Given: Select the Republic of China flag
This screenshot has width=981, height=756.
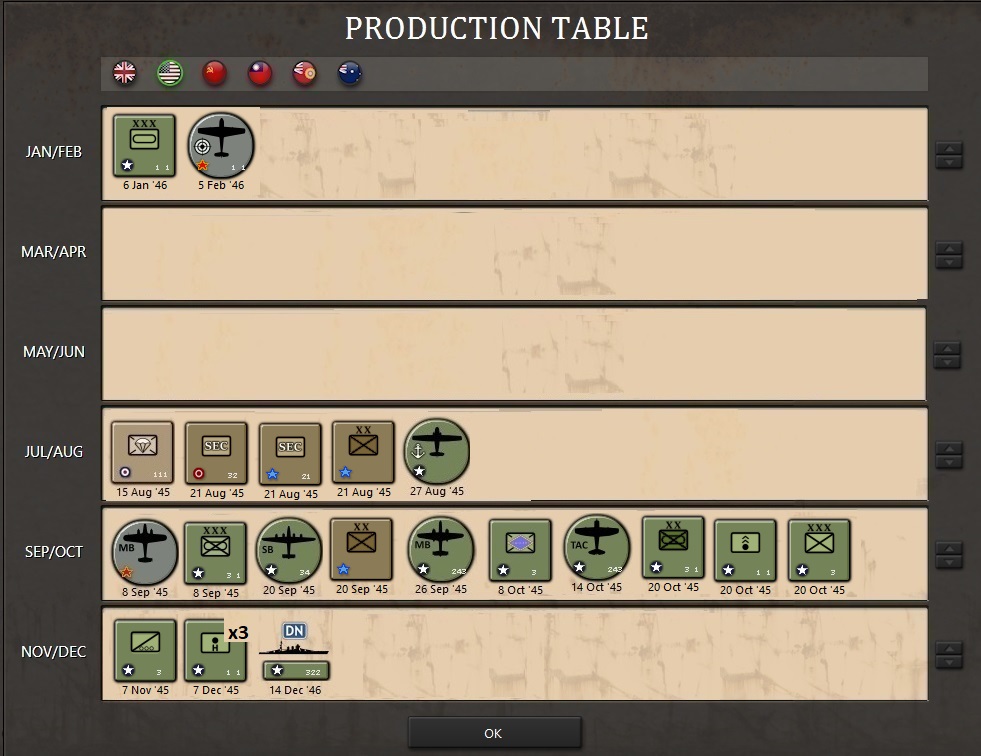Looking at the screenshot, I should [260, 73].
